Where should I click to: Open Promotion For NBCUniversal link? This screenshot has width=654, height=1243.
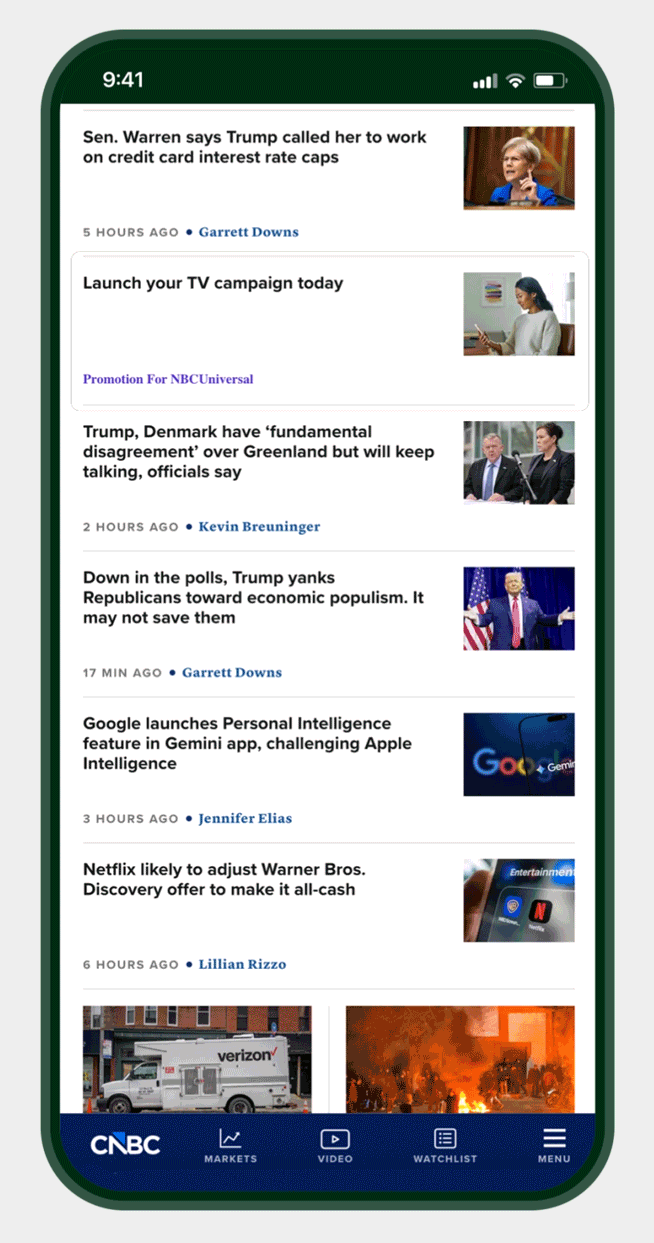(x=168, y=380)
